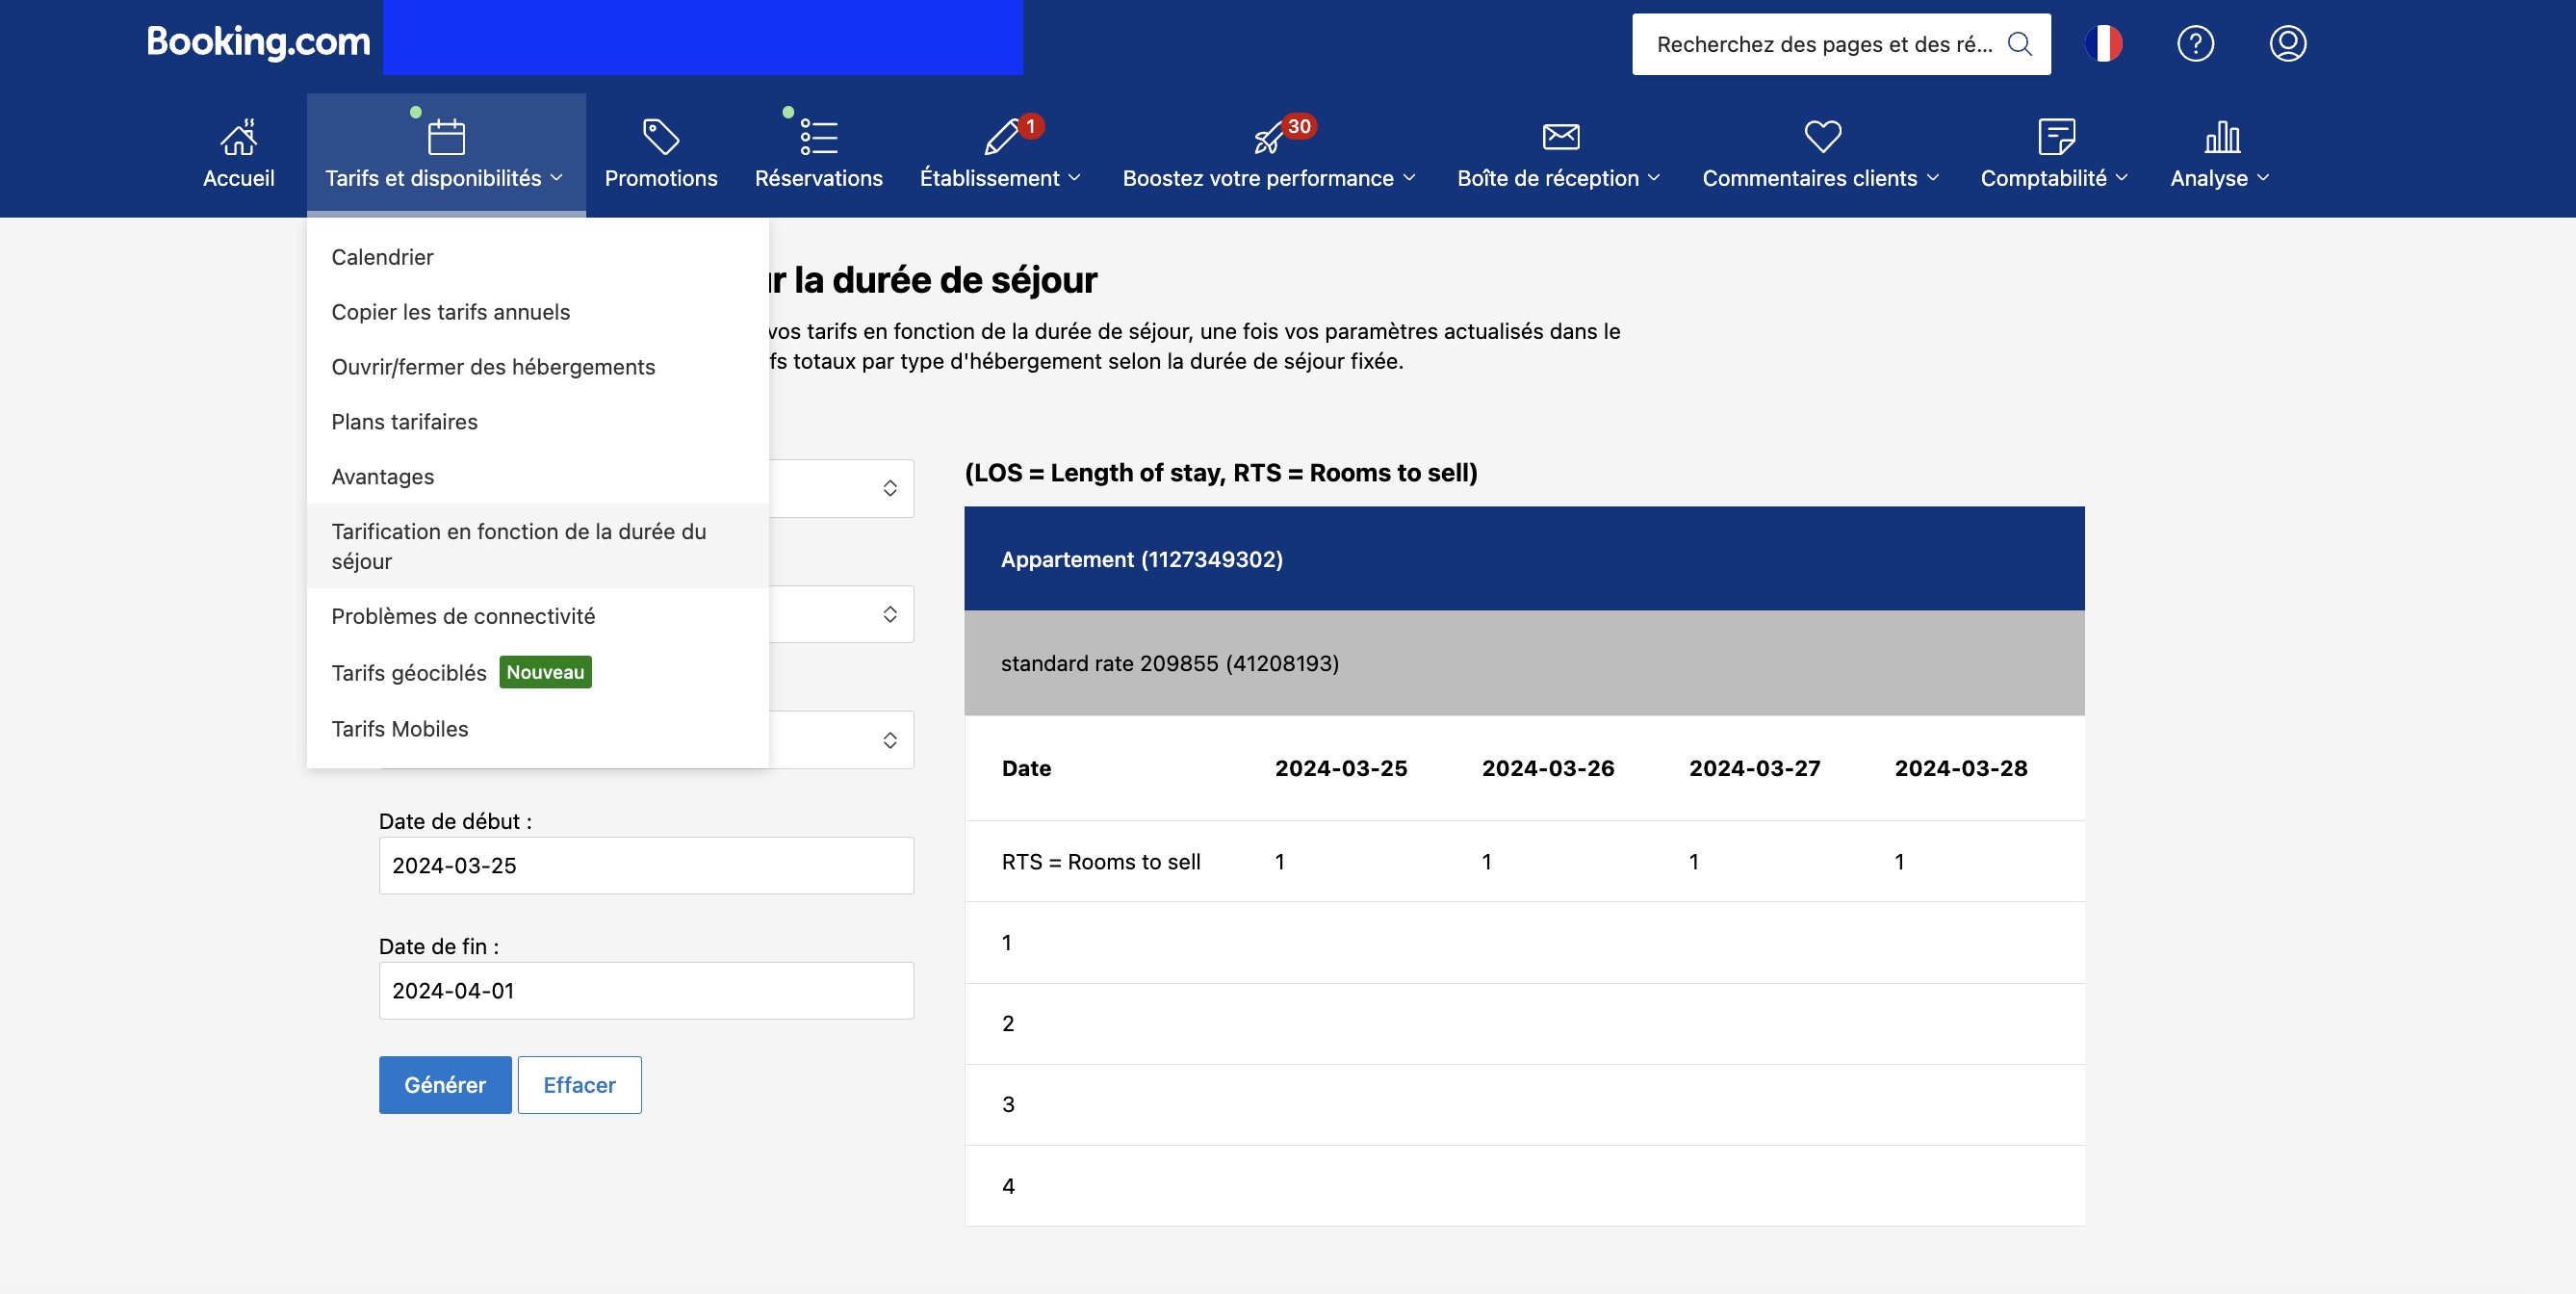This screenshot has width=2576, height=1294.
Task: Expand the Établissement dropdown menu
Action: tap(1000, 178)
